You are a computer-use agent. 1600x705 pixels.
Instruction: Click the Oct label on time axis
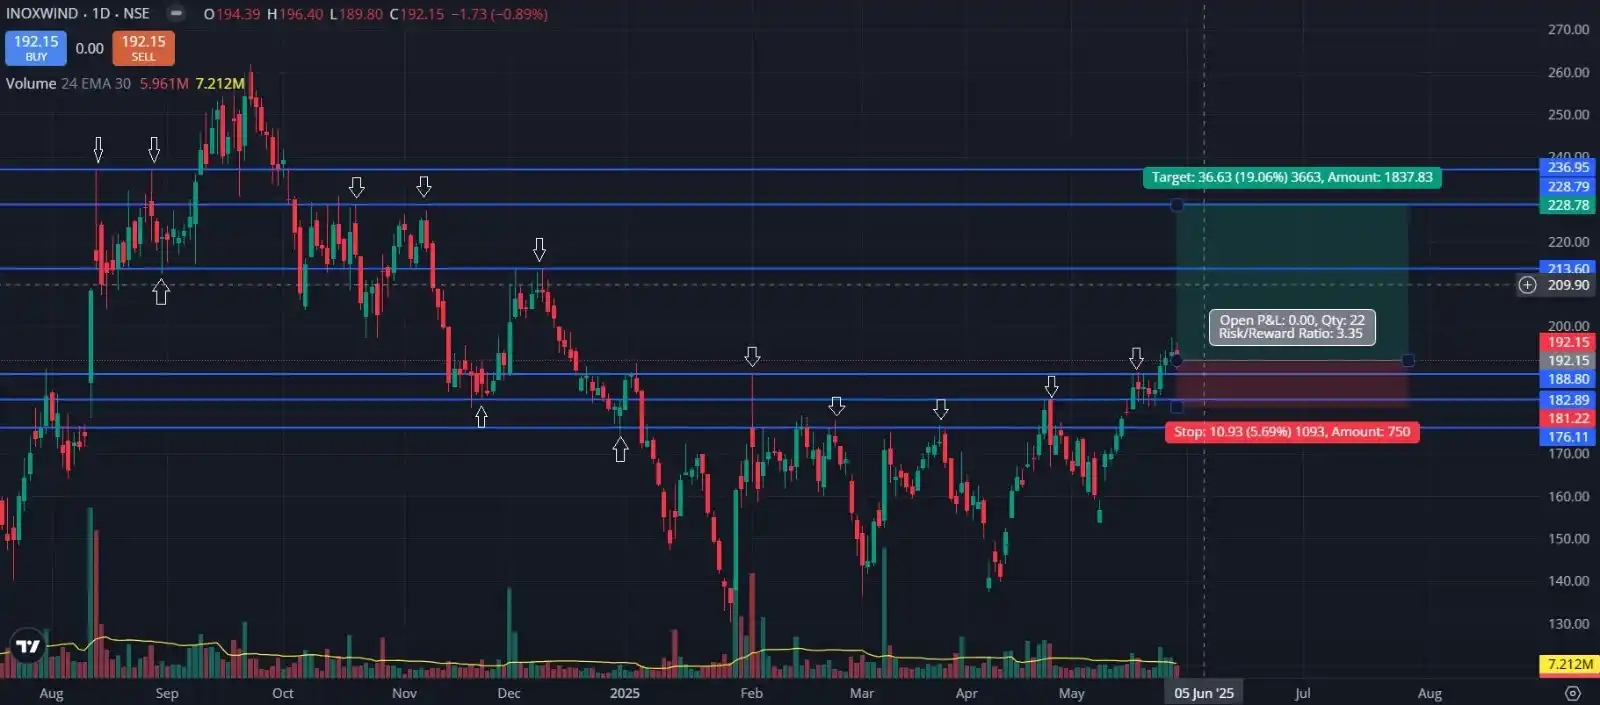pos(283,693)
